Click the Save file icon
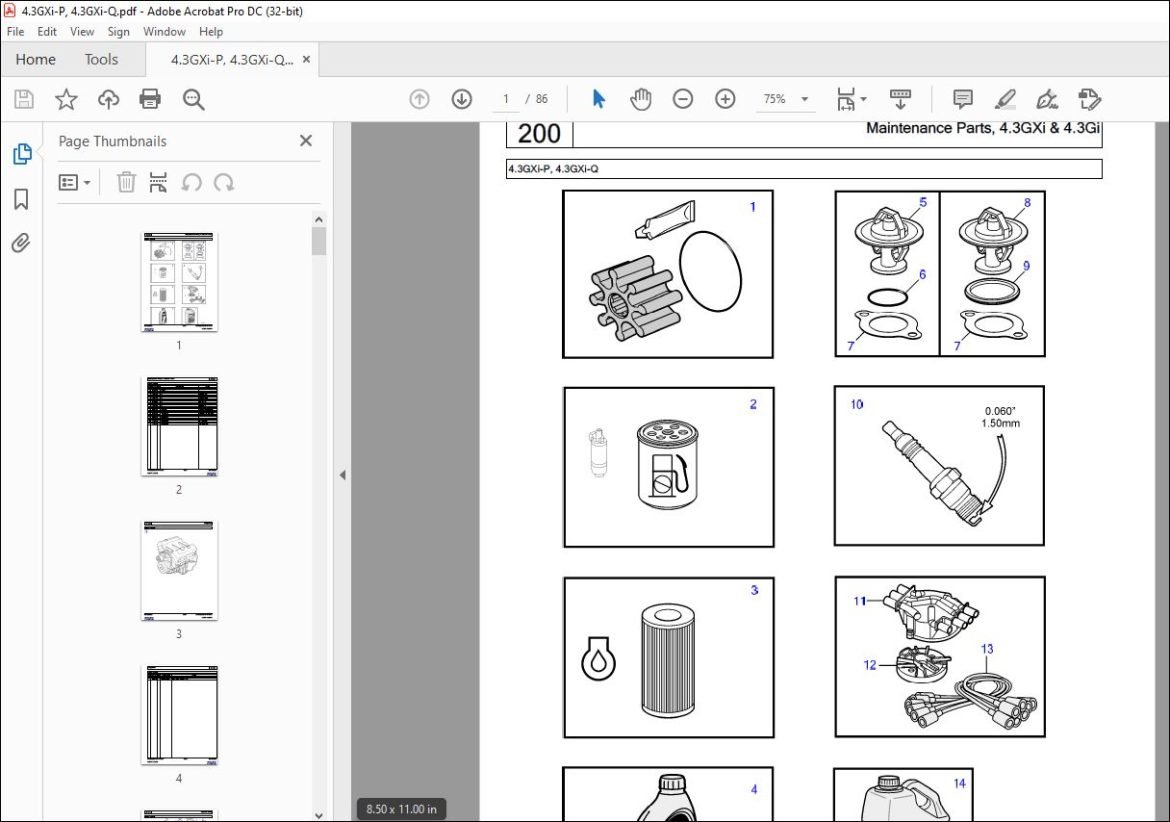Viewport: 1170px width, 822px height. [x=24, y=99]
